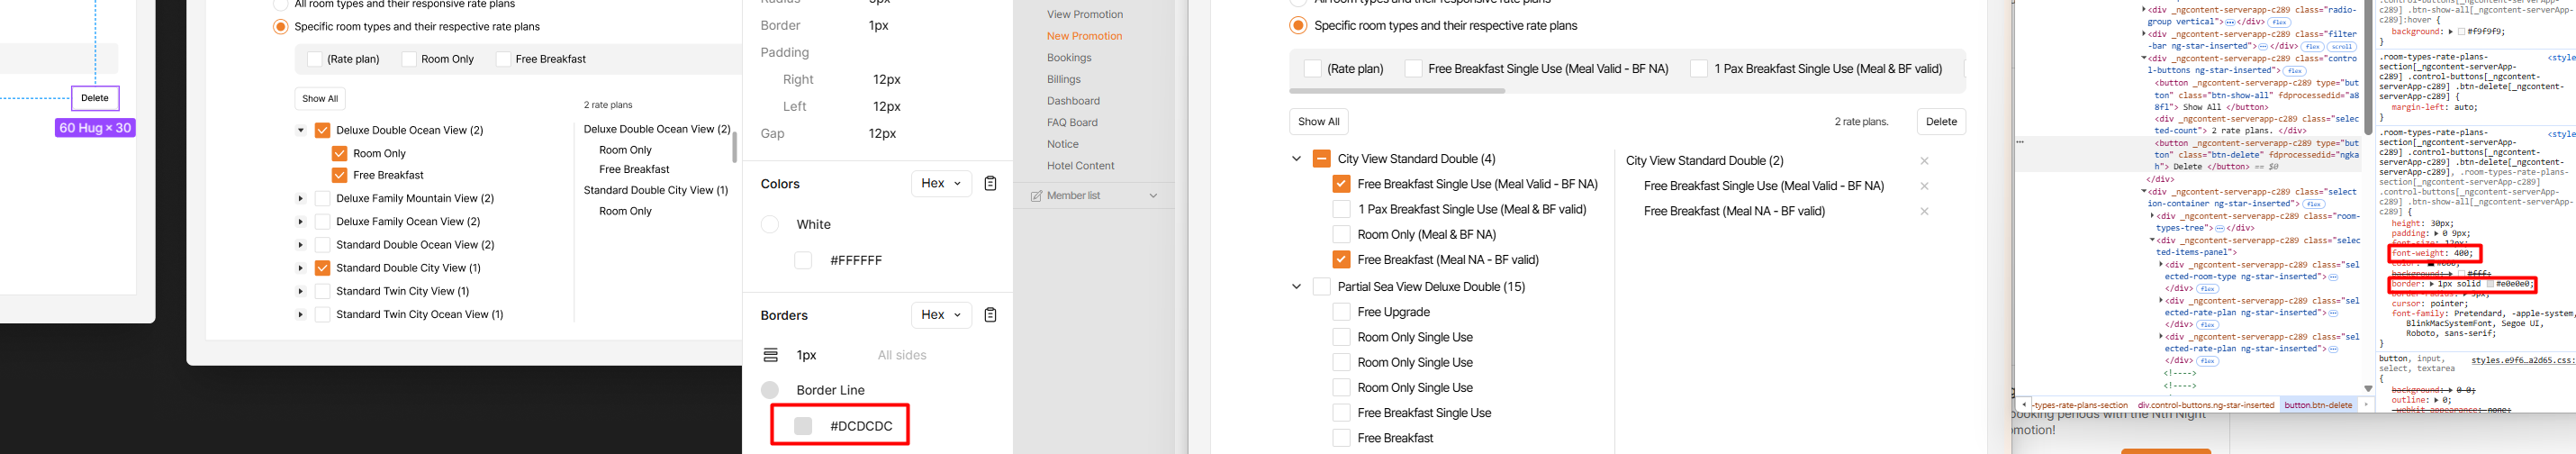
Task: Go to FAQ Board in sidebar
Action: click(x=1071, y=123)
